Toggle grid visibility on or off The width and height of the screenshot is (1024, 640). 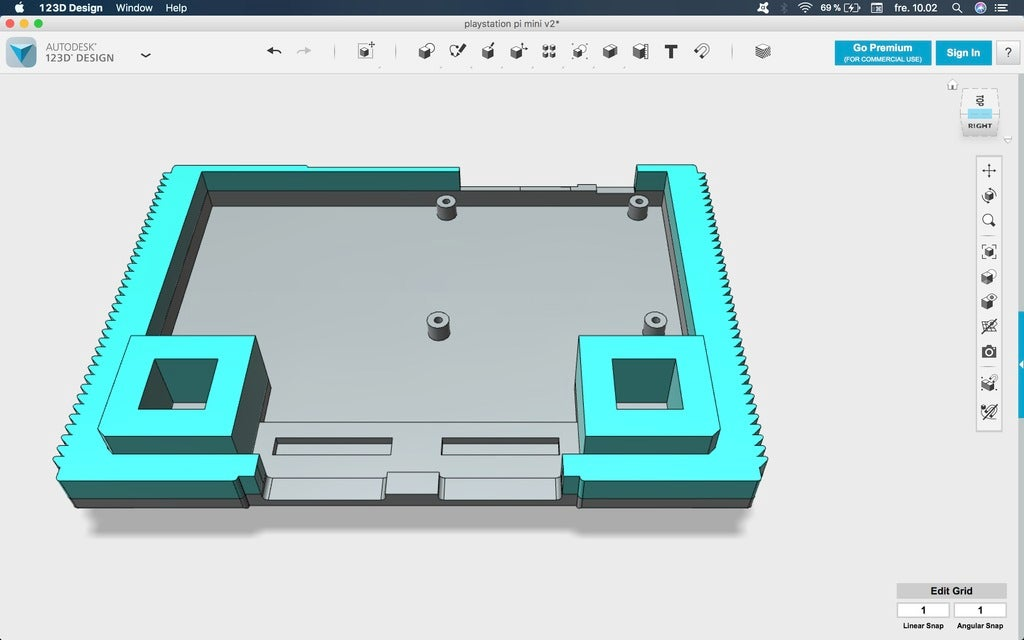(989, 327)
